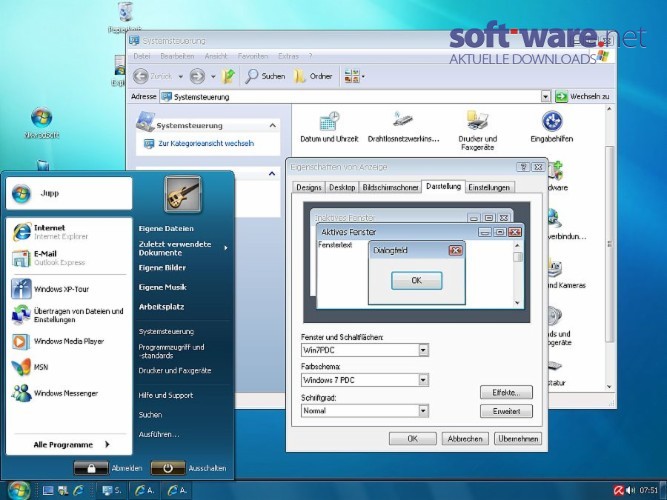Open Fenster und Schaltflächen dropdown
Image resolution: width=667 pixels, height=500 pixels.
coord(423,350)
